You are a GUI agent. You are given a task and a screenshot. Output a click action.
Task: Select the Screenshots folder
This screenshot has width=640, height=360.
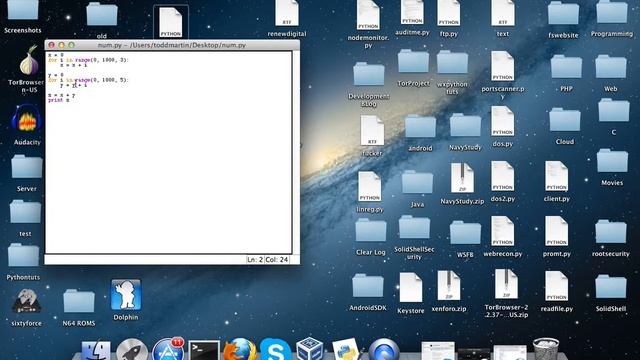(x=23, y=10)
